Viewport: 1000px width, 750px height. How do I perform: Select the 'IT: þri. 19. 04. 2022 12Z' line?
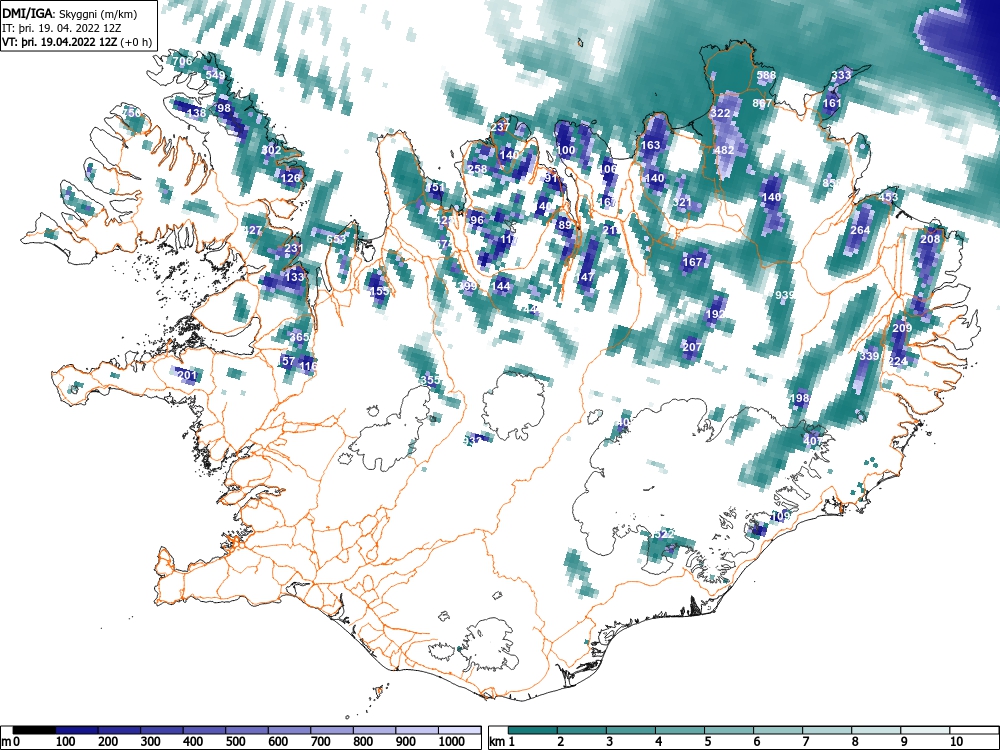pos(61,28)
